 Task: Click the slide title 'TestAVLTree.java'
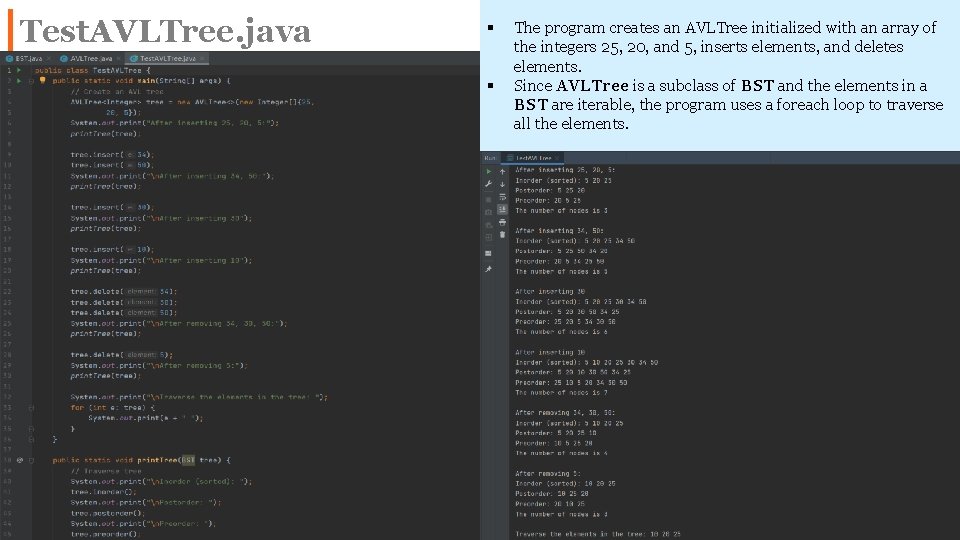(x=165, y=31)
